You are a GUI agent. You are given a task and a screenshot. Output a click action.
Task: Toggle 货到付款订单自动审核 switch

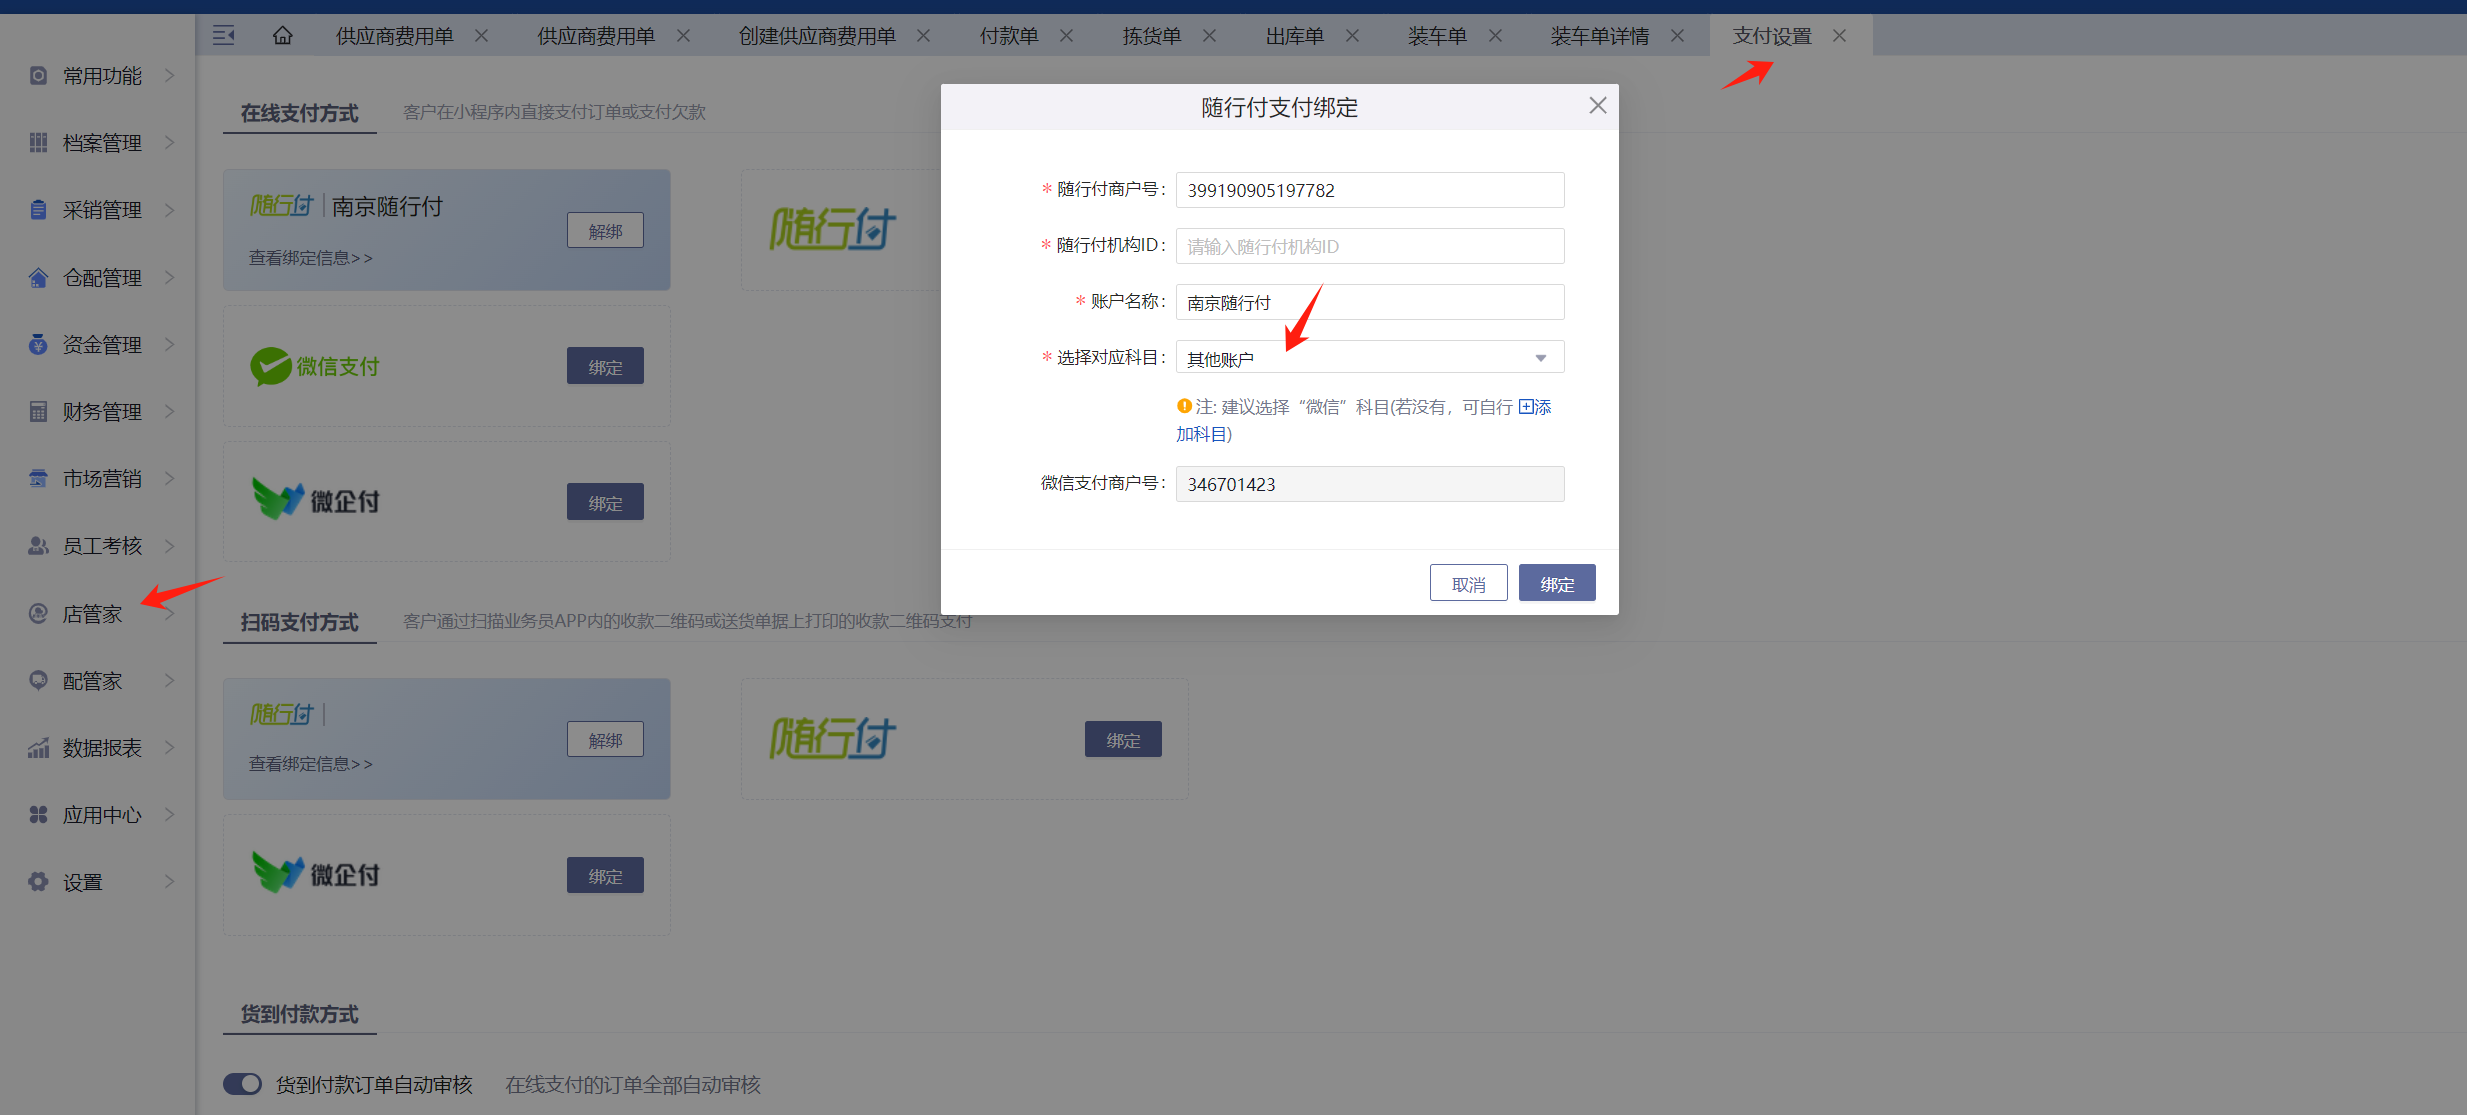pyautogui.click(x=242, y=1084)
